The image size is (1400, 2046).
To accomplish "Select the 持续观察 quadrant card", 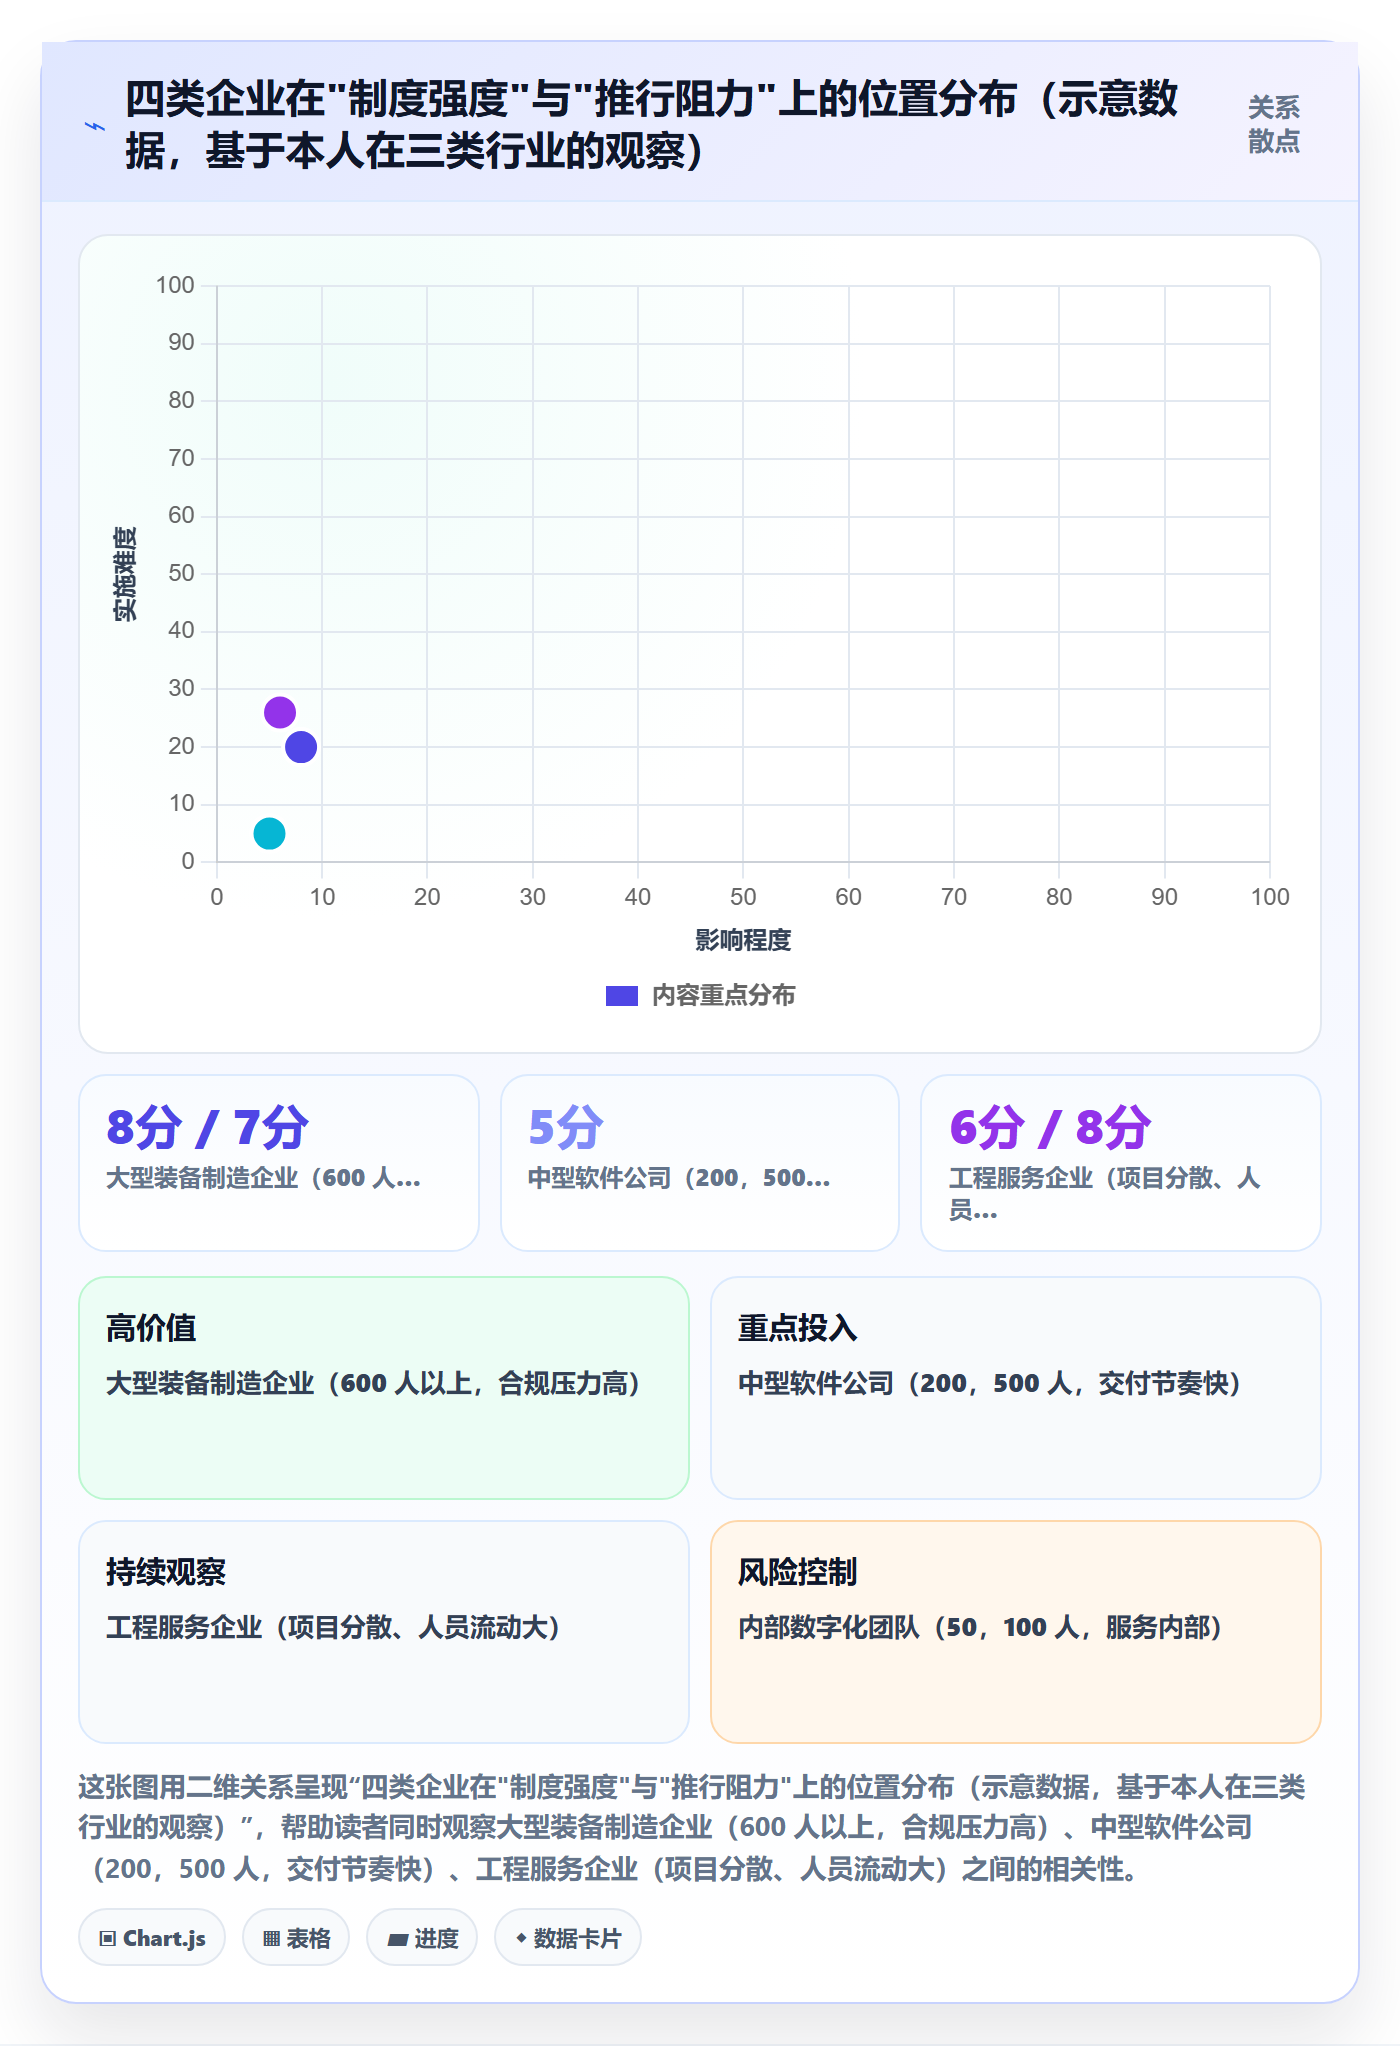I will pos(384,1632).
